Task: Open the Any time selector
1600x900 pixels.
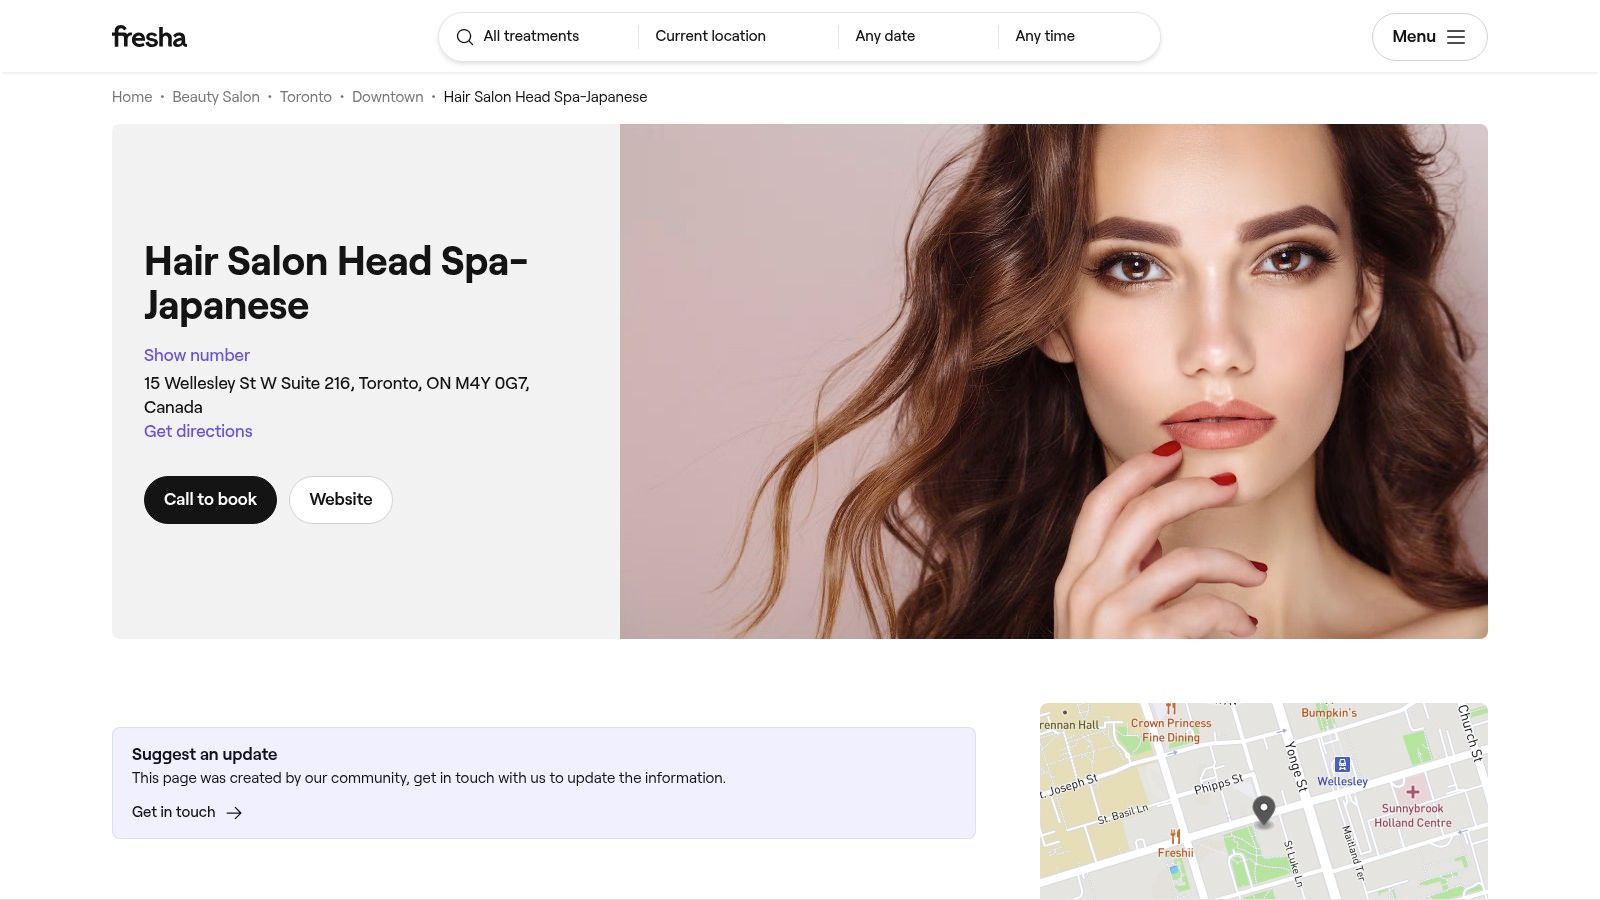Action: pyautogui.click(x=1044, y=36)
